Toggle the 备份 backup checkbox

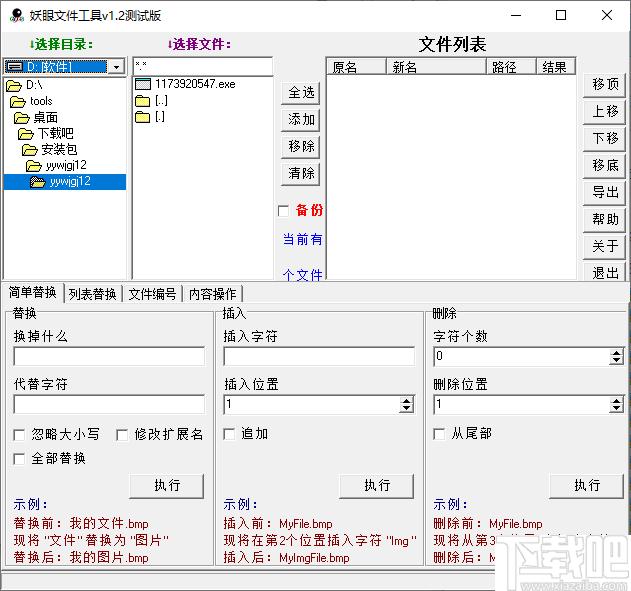tap(283, 211)
